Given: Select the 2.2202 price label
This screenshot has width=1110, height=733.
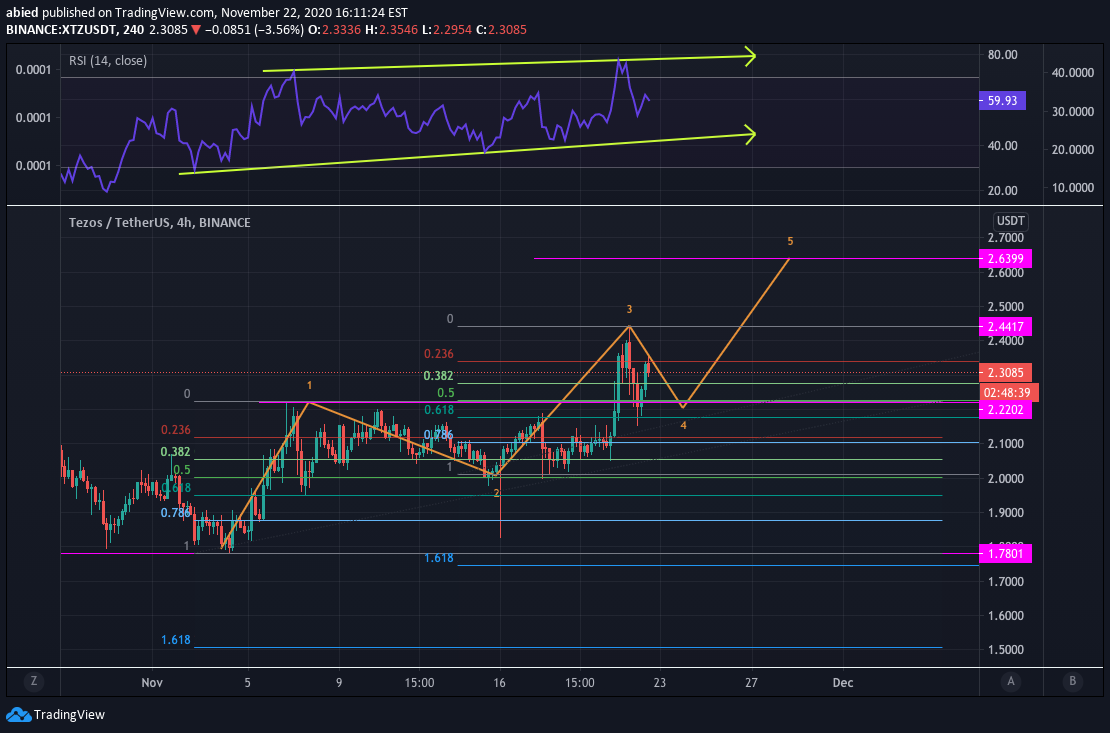Looking at the screenshot, I should [x=1005, y=409].
